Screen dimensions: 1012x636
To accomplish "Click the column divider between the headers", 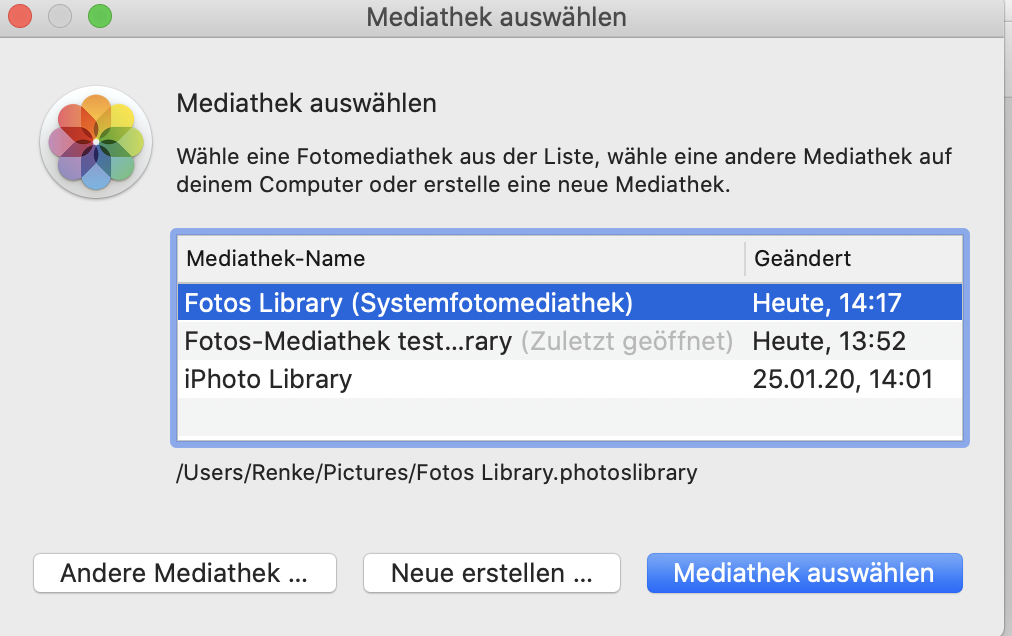I will pos(745,259).
